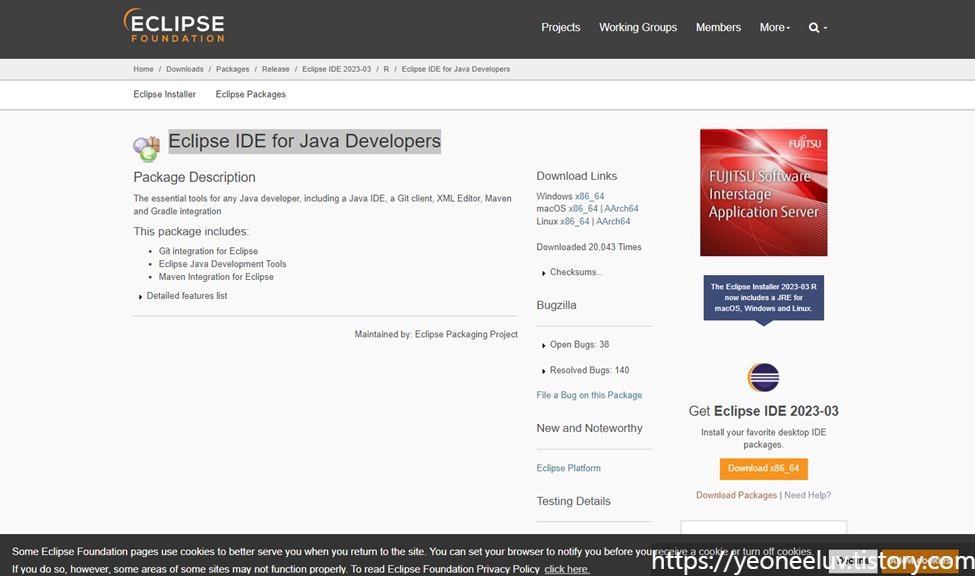This screenshot has height=576, width=975.
Task: Download macOS AArch64 package
Action: tap(621, 208)
